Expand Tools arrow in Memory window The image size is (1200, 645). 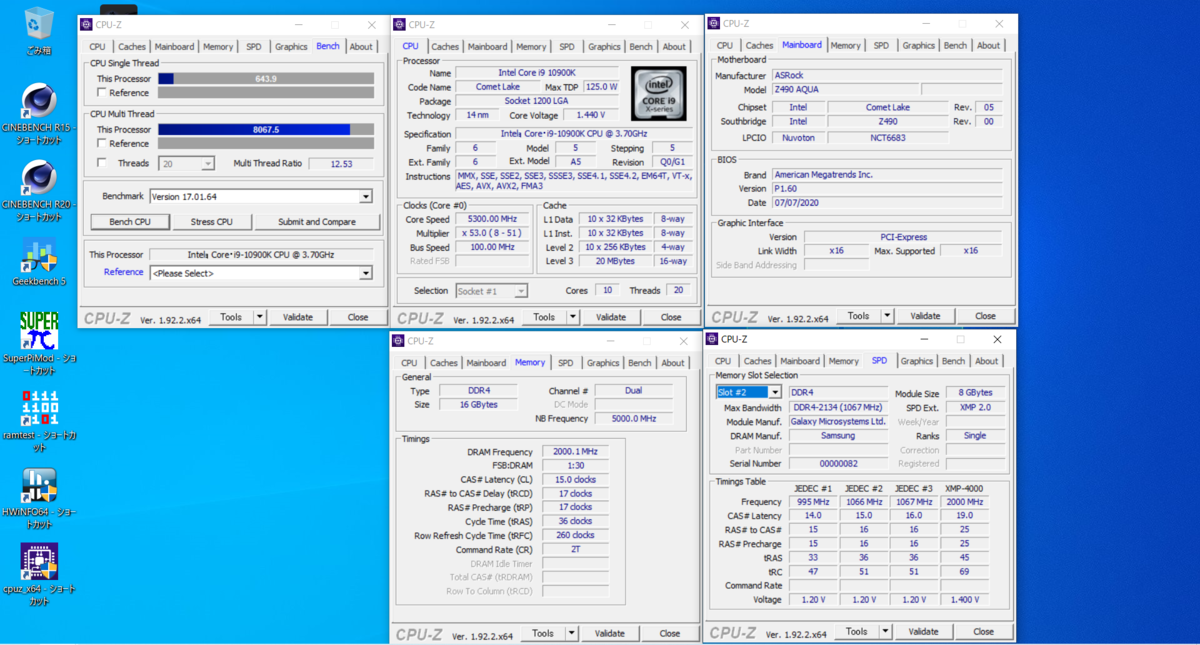click(572, 633)
